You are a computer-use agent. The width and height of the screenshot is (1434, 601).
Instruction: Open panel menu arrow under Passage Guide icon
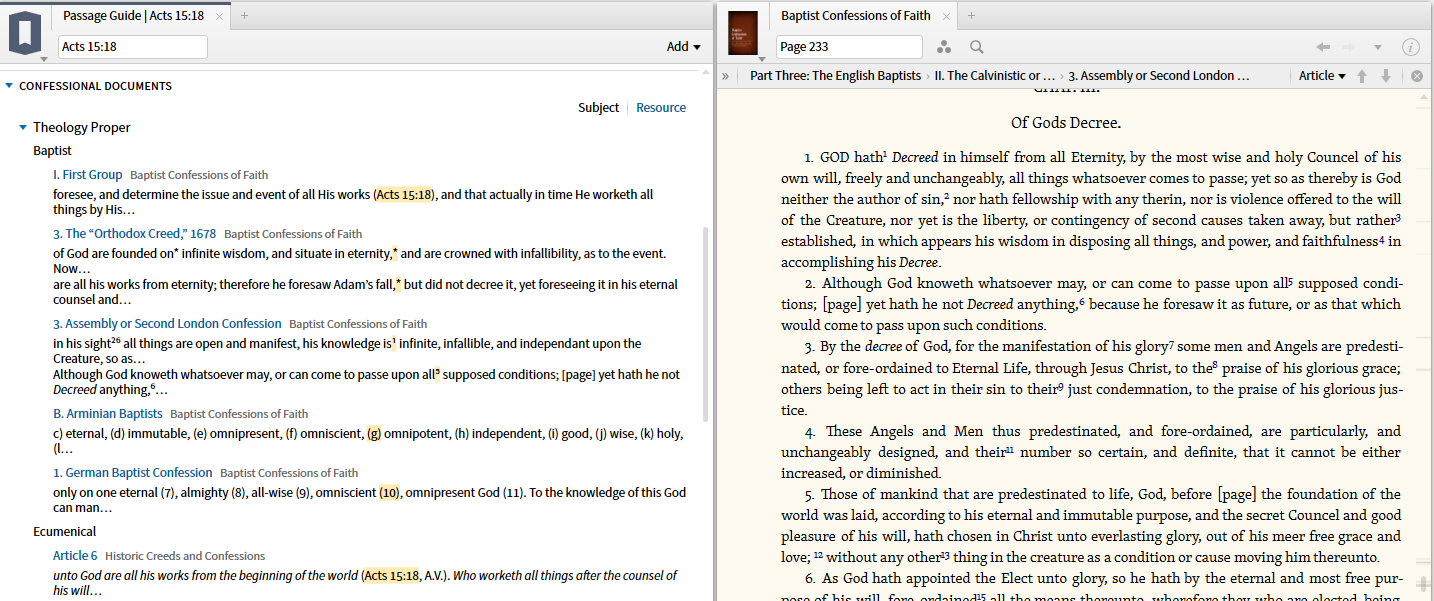click(x=44, y=59)
